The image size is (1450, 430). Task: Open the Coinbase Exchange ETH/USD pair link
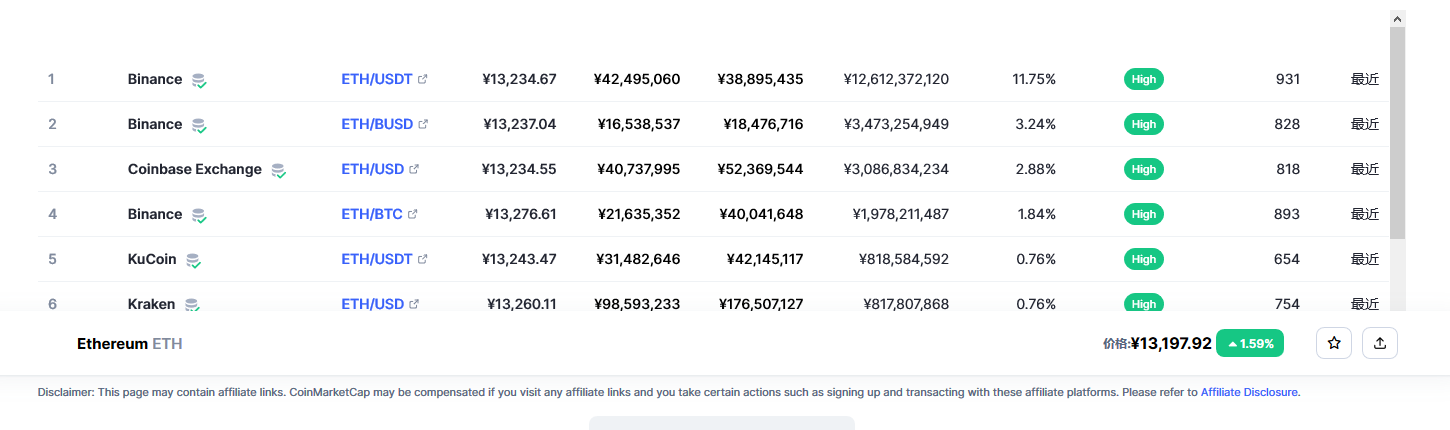coord(372,169)
